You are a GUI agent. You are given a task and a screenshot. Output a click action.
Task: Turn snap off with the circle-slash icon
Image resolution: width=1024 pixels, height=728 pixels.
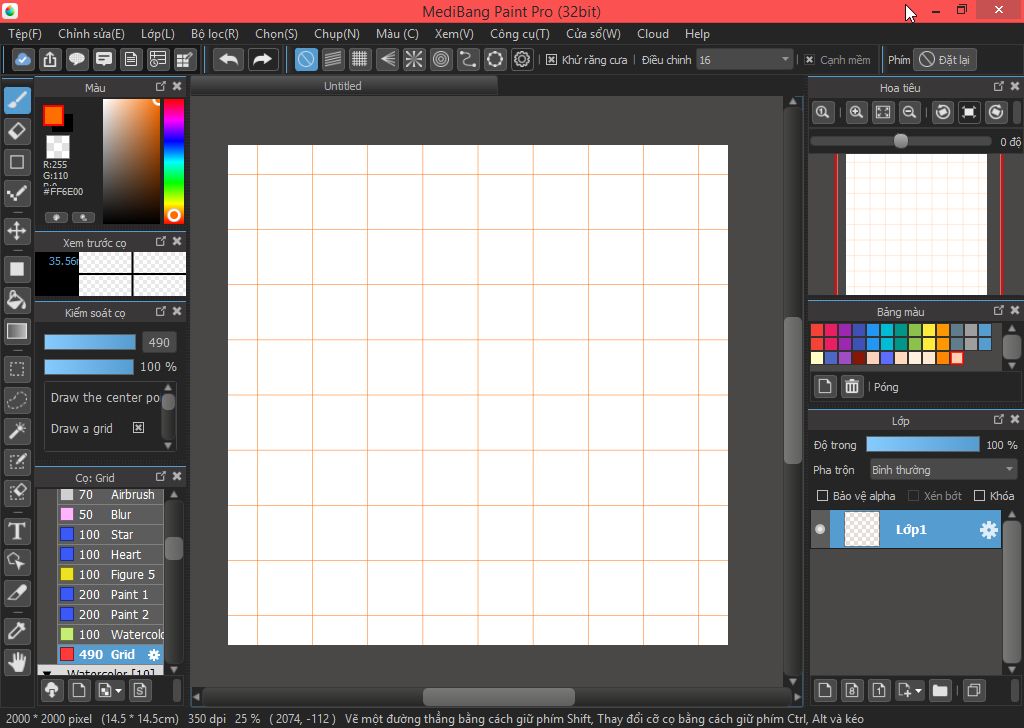306,59
